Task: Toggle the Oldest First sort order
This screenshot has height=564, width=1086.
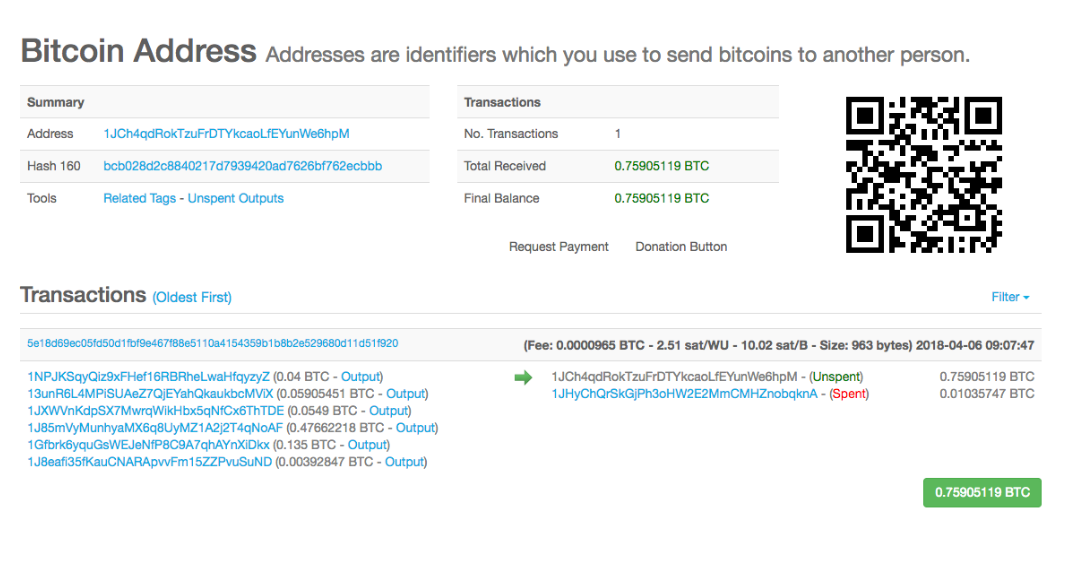Action: click(x=192, y=297)
